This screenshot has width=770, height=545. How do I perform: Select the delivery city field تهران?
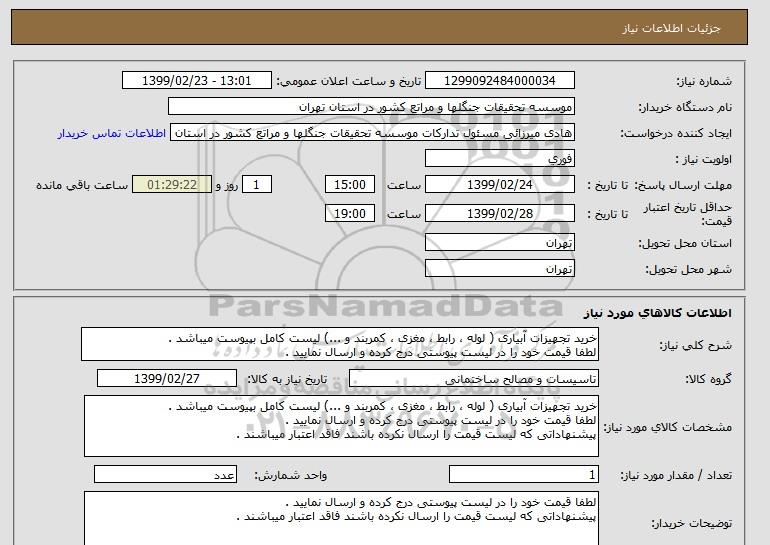499,269
